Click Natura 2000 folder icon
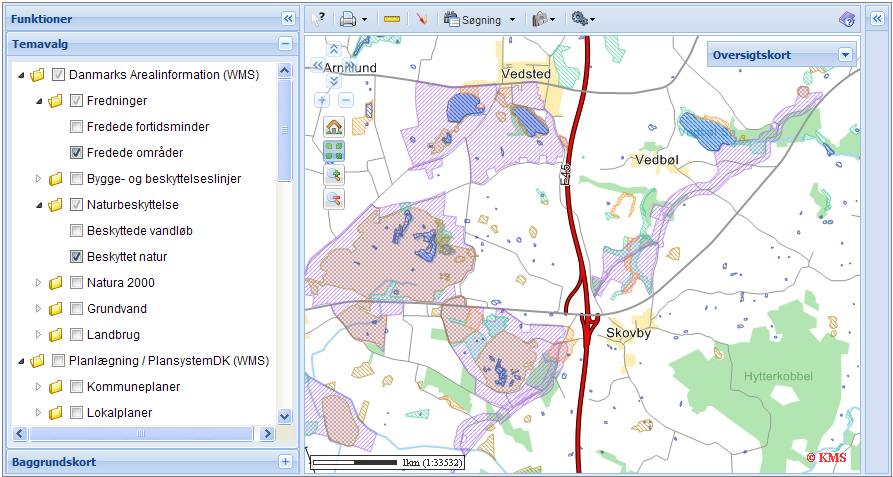893x477 pixels. [x=56, y=282]
